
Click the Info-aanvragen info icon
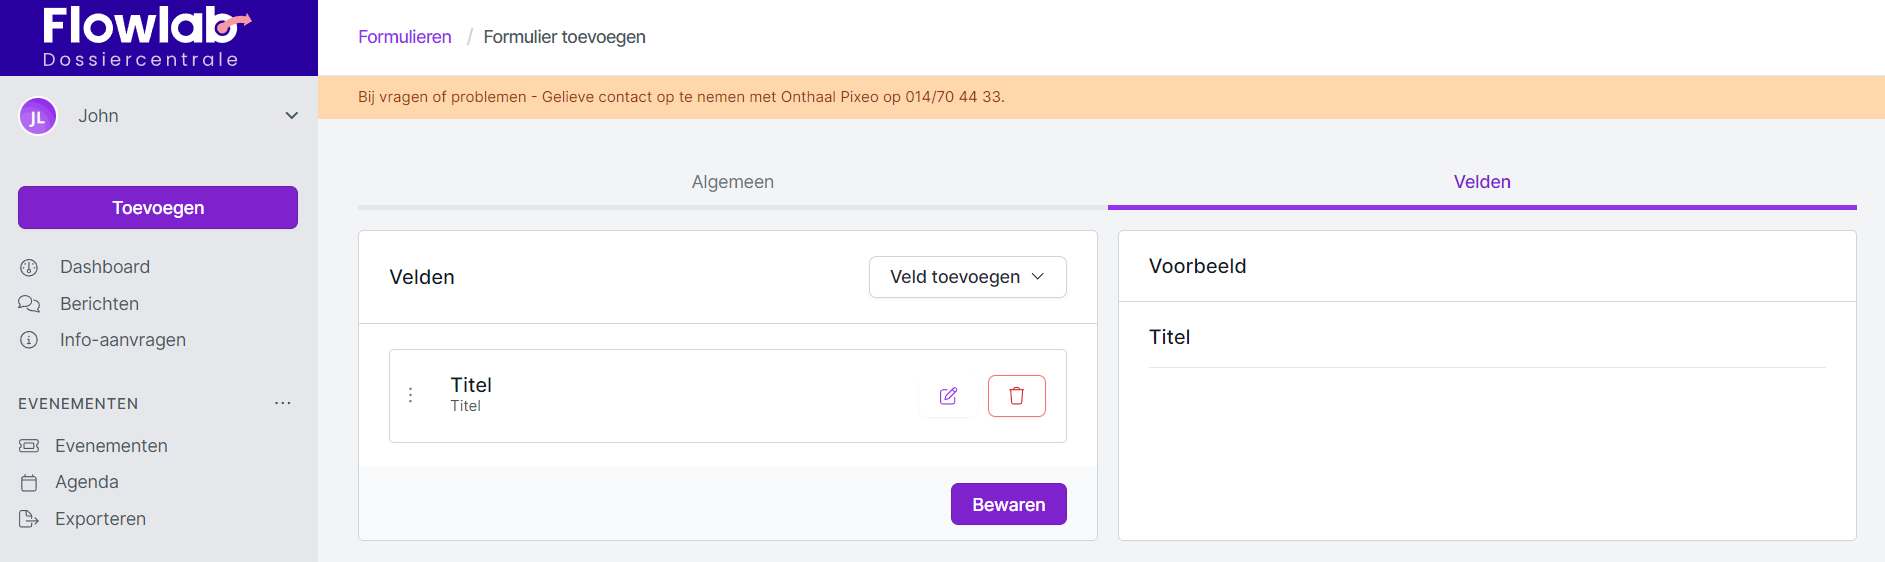pyautogui.click(x=29, y=340)
